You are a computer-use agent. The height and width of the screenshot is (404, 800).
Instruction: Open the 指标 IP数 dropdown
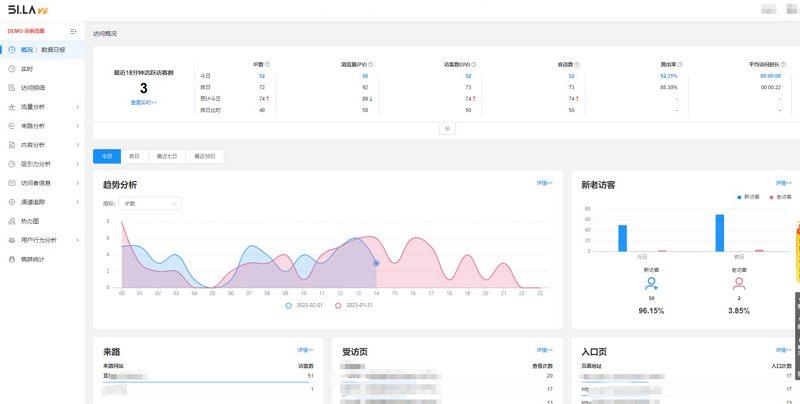[x=150, y=204]
